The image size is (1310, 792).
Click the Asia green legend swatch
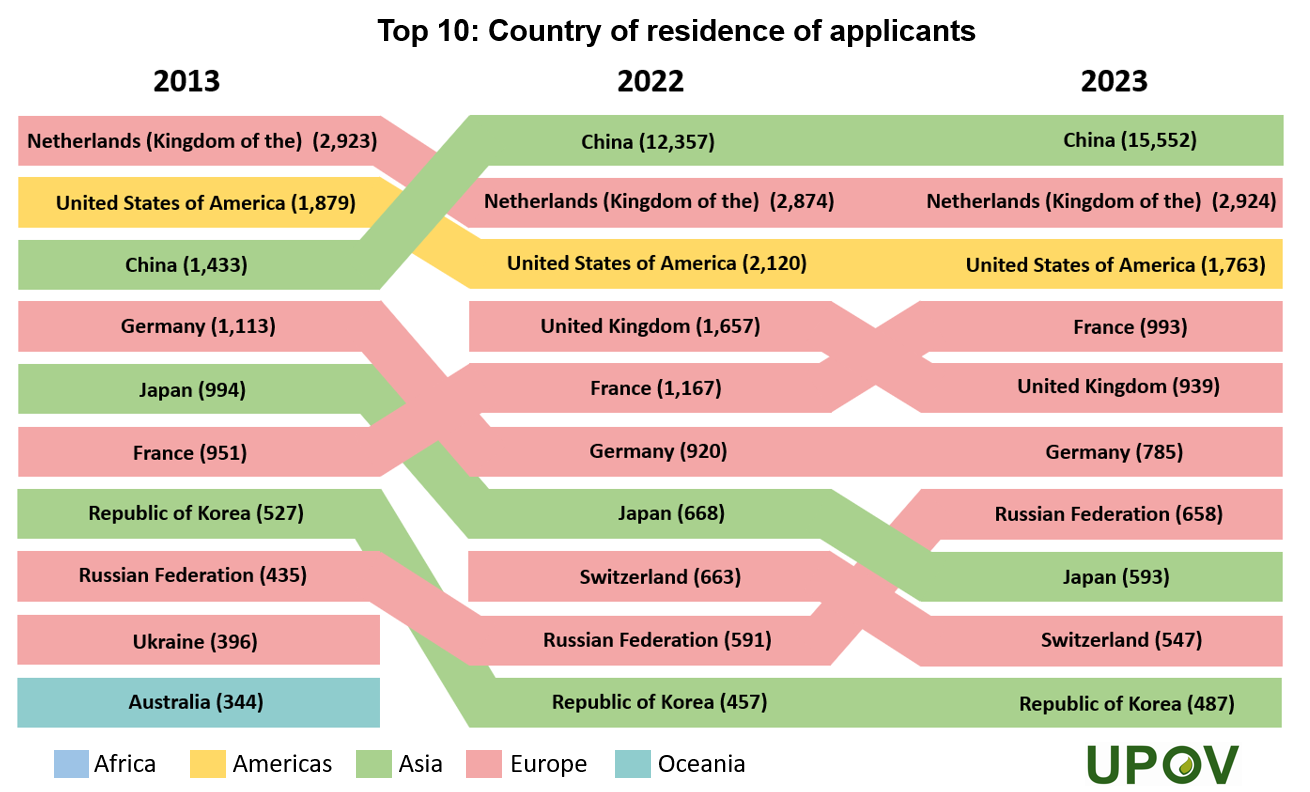pyautogui.click(x=373, y=764)
